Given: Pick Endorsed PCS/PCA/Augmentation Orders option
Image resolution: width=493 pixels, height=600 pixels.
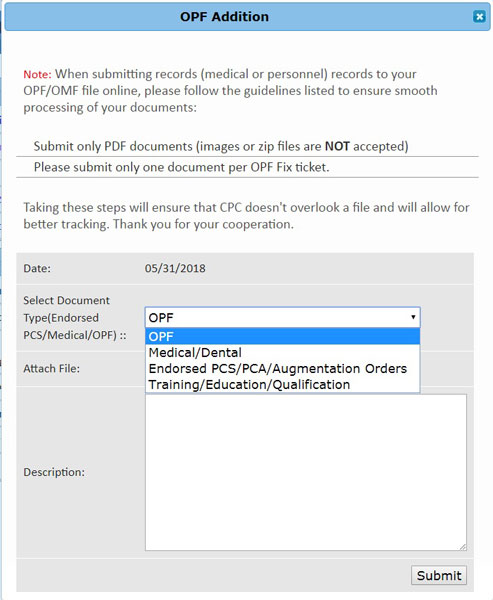Looking at the screenshot, I should click(x=282, y=368).
